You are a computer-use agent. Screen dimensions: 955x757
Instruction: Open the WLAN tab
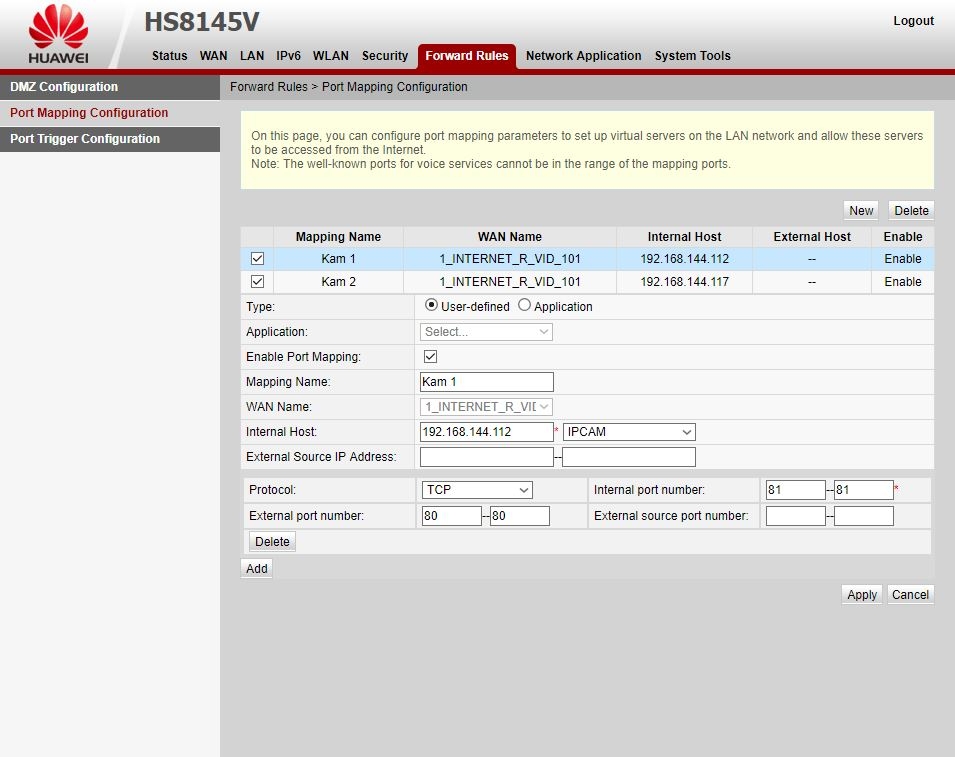(331, 55)
